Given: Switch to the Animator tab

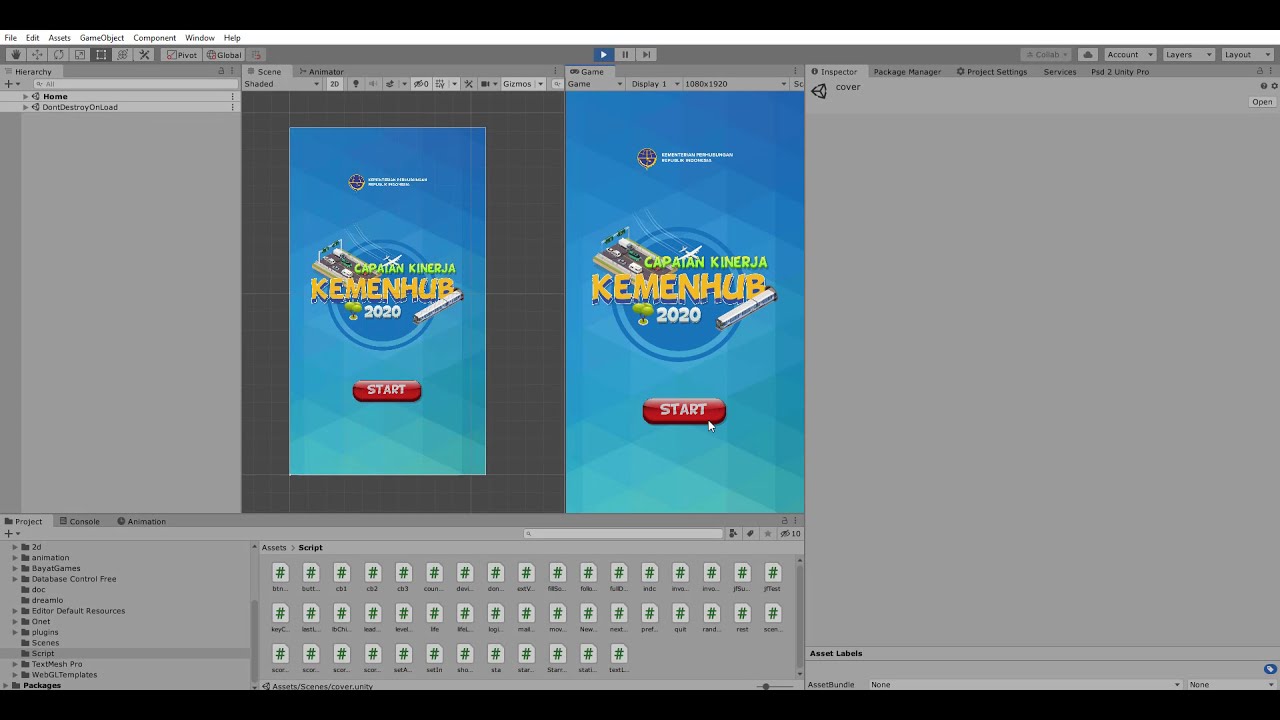Looking at the screenshot, I should tap(321, 72).
